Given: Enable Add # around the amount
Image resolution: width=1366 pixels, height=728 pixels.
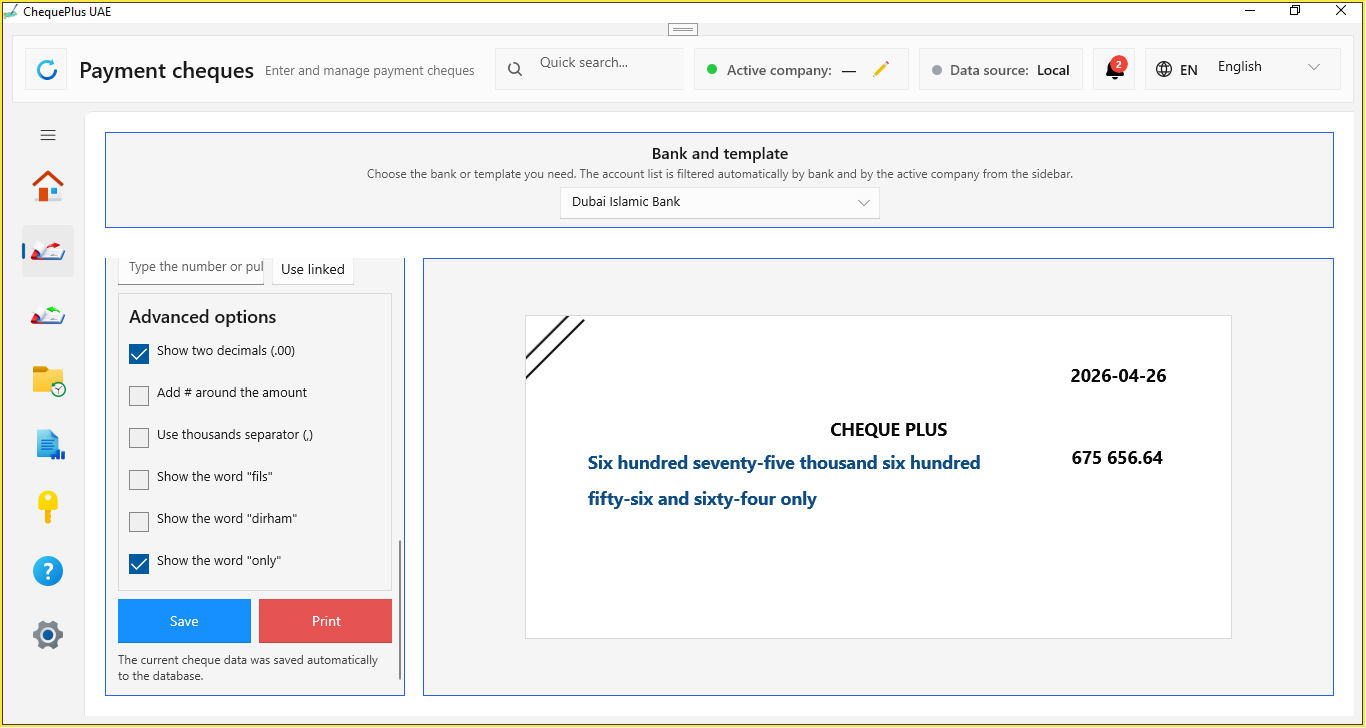Looking at the screenshot, I should (x=139, y=396).
